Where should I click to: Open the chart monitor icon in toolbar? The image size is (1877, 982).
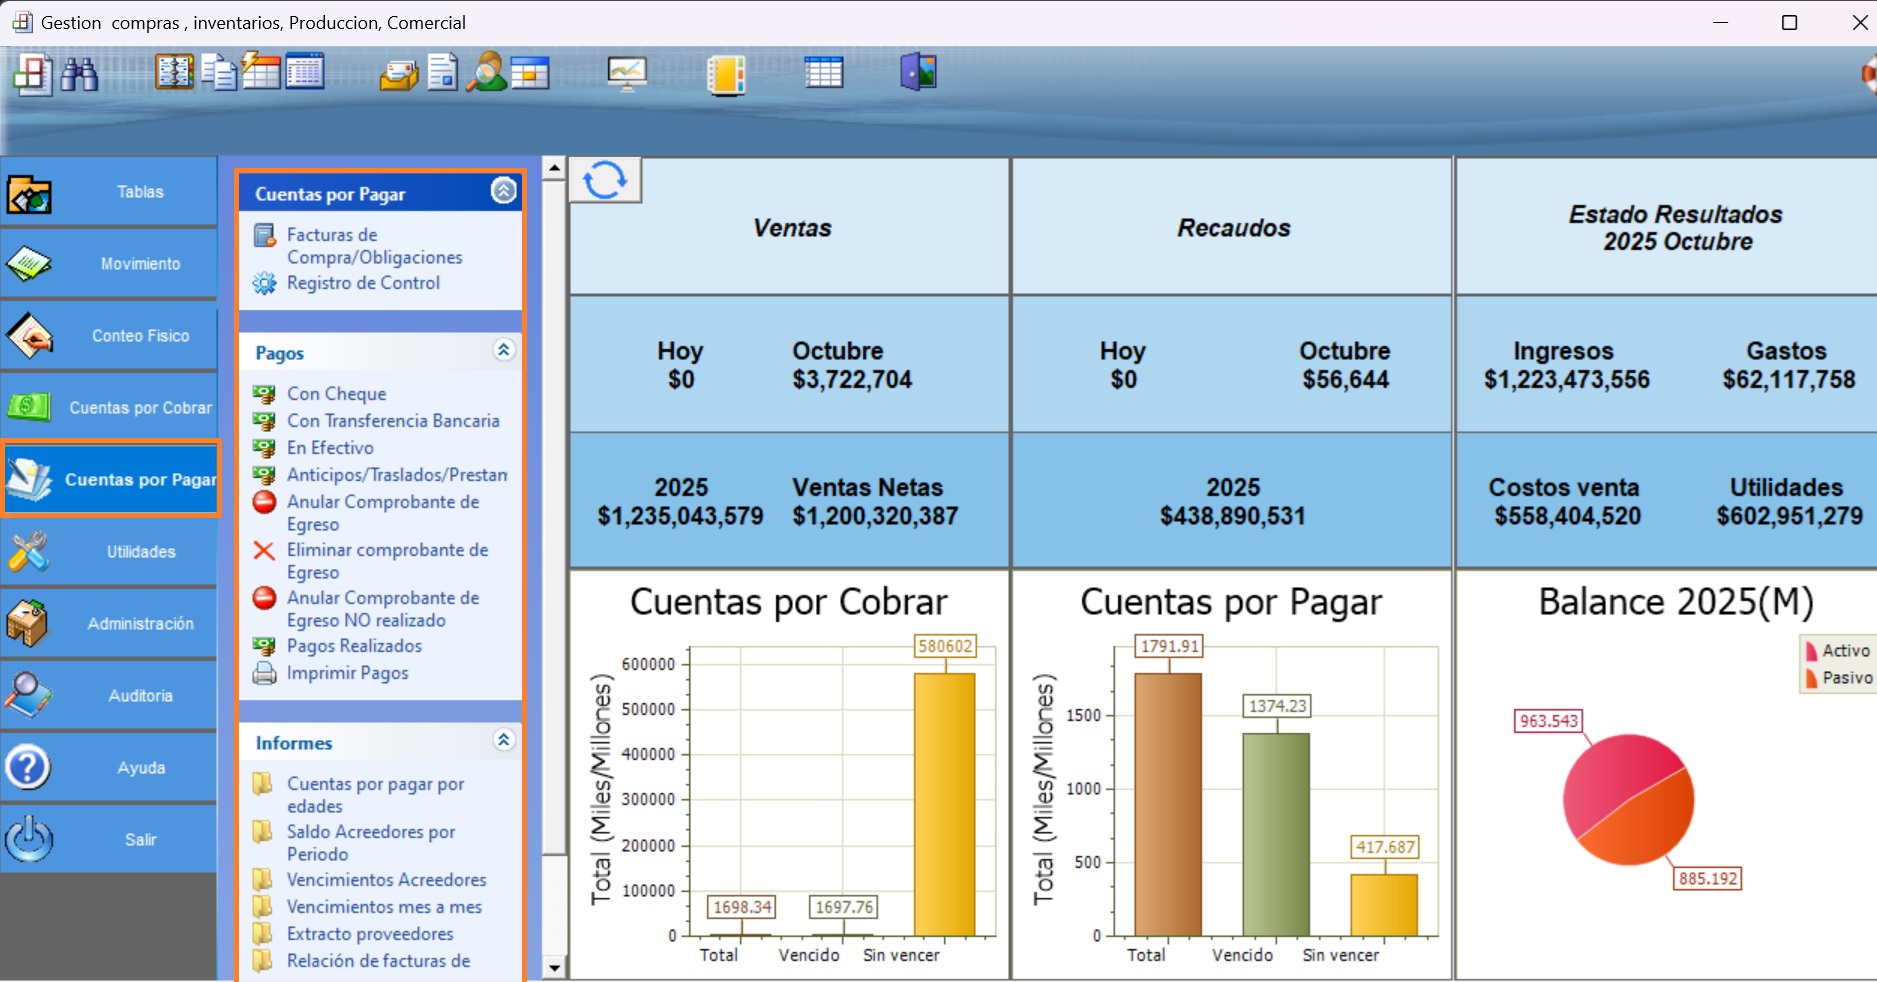pos(627,74)
